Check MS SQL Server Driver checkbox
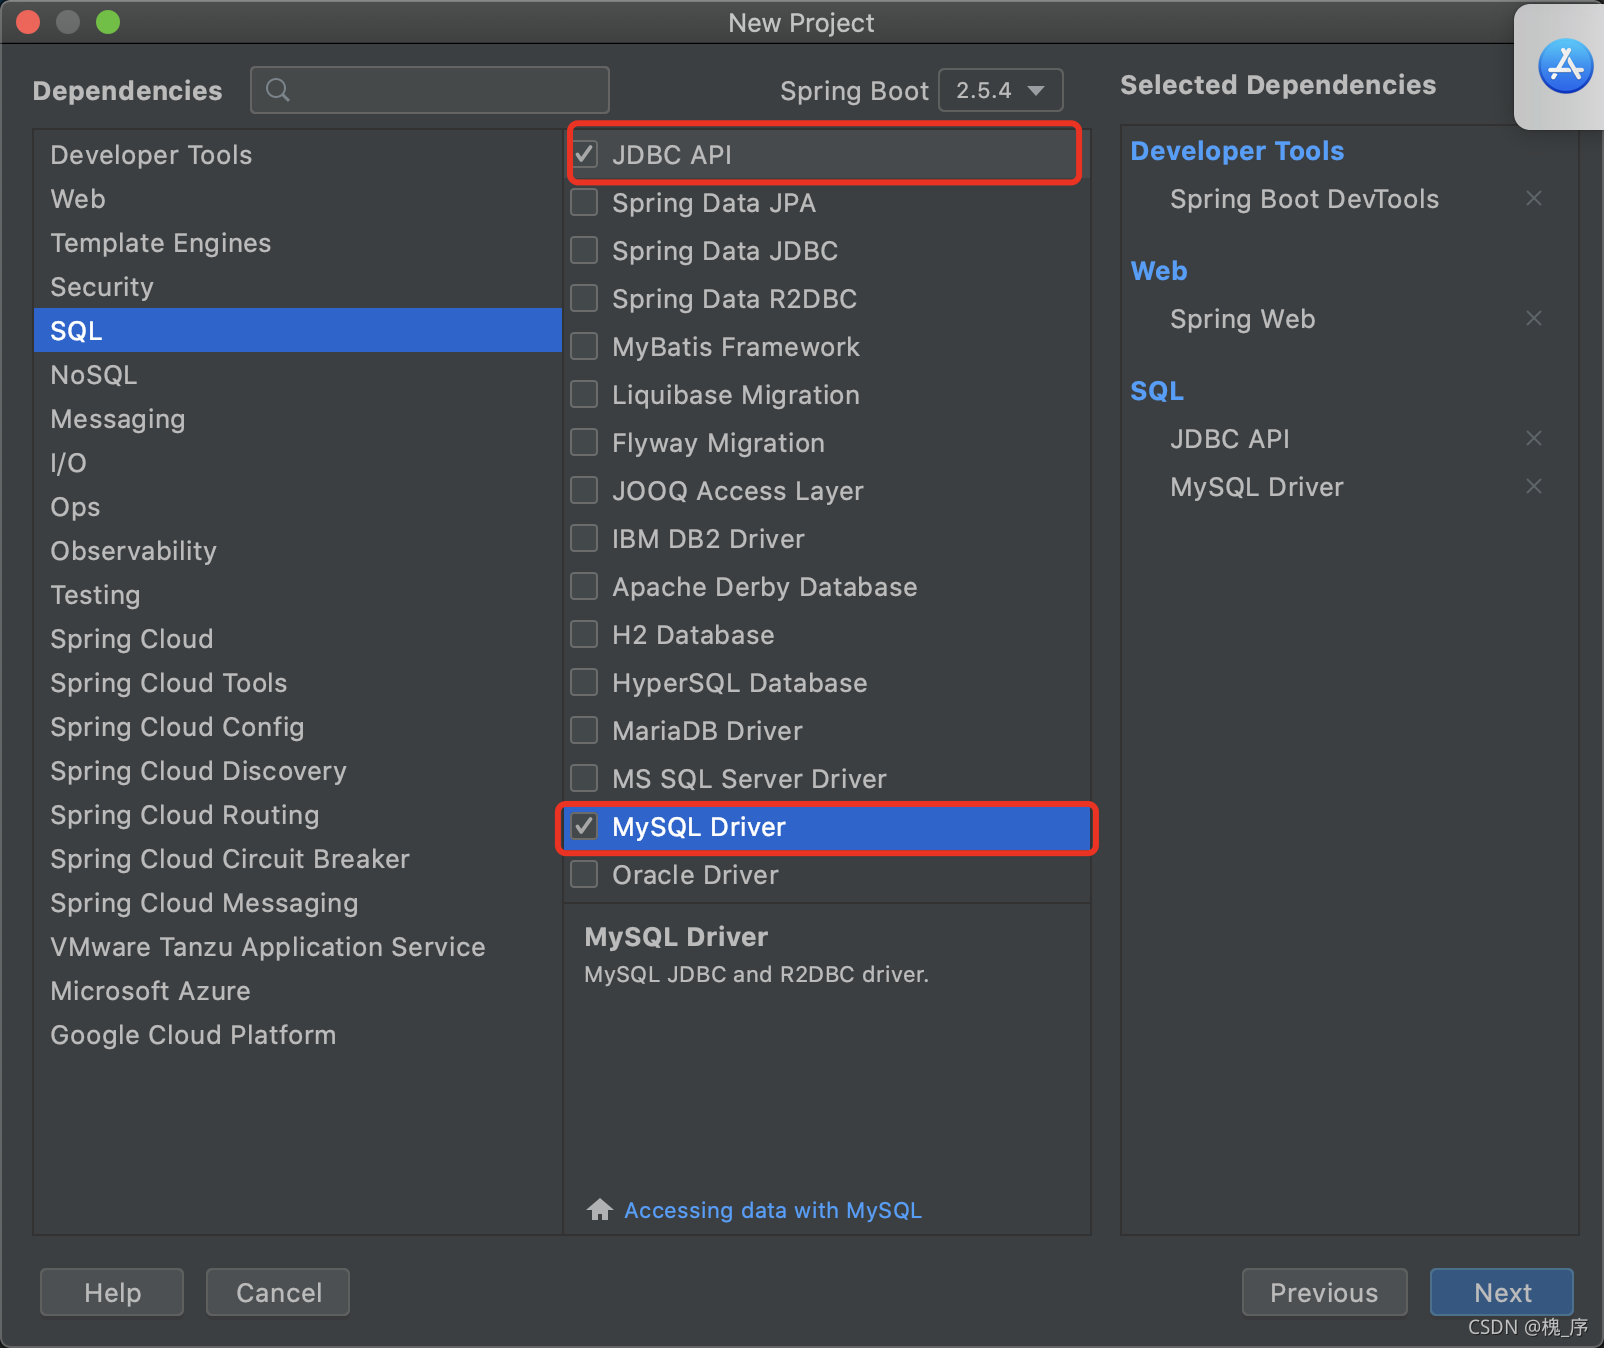The image size is (1604, 1348). point(585,779)
